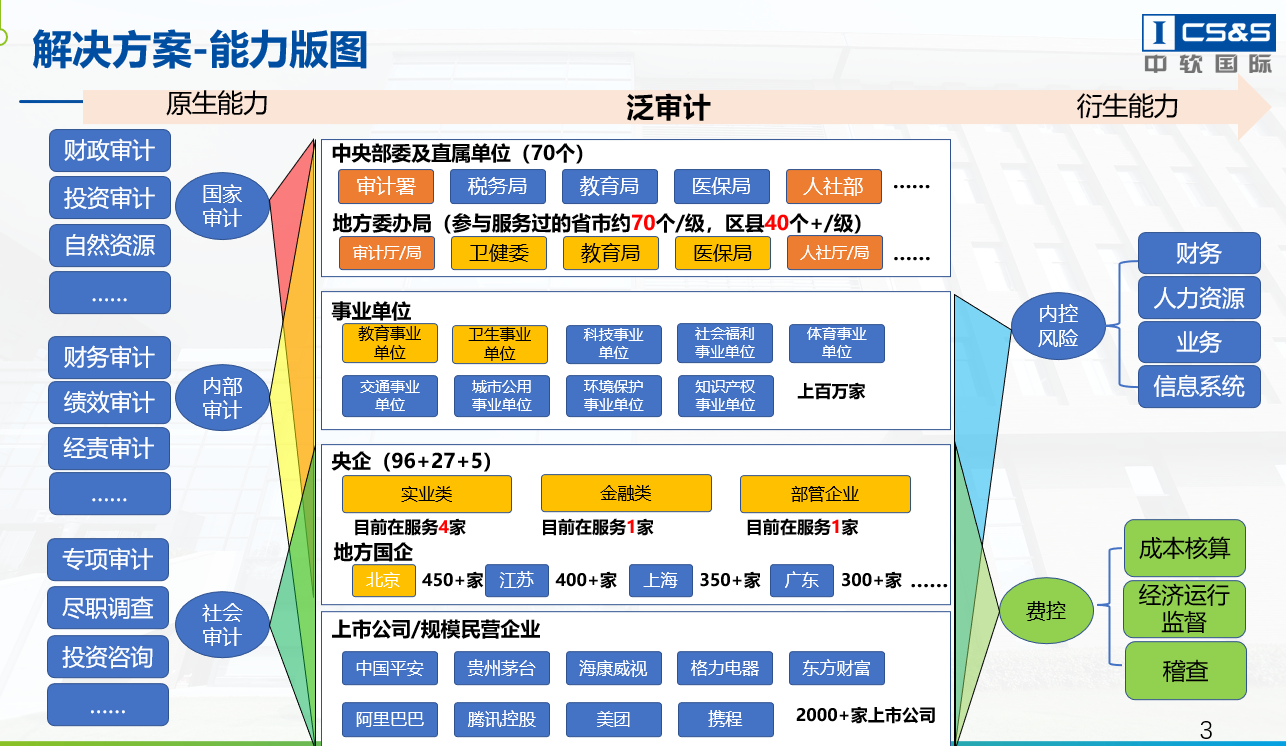Click the 社会审计 oval
This screenshot has height=746, width=1286.
[222, 625]
